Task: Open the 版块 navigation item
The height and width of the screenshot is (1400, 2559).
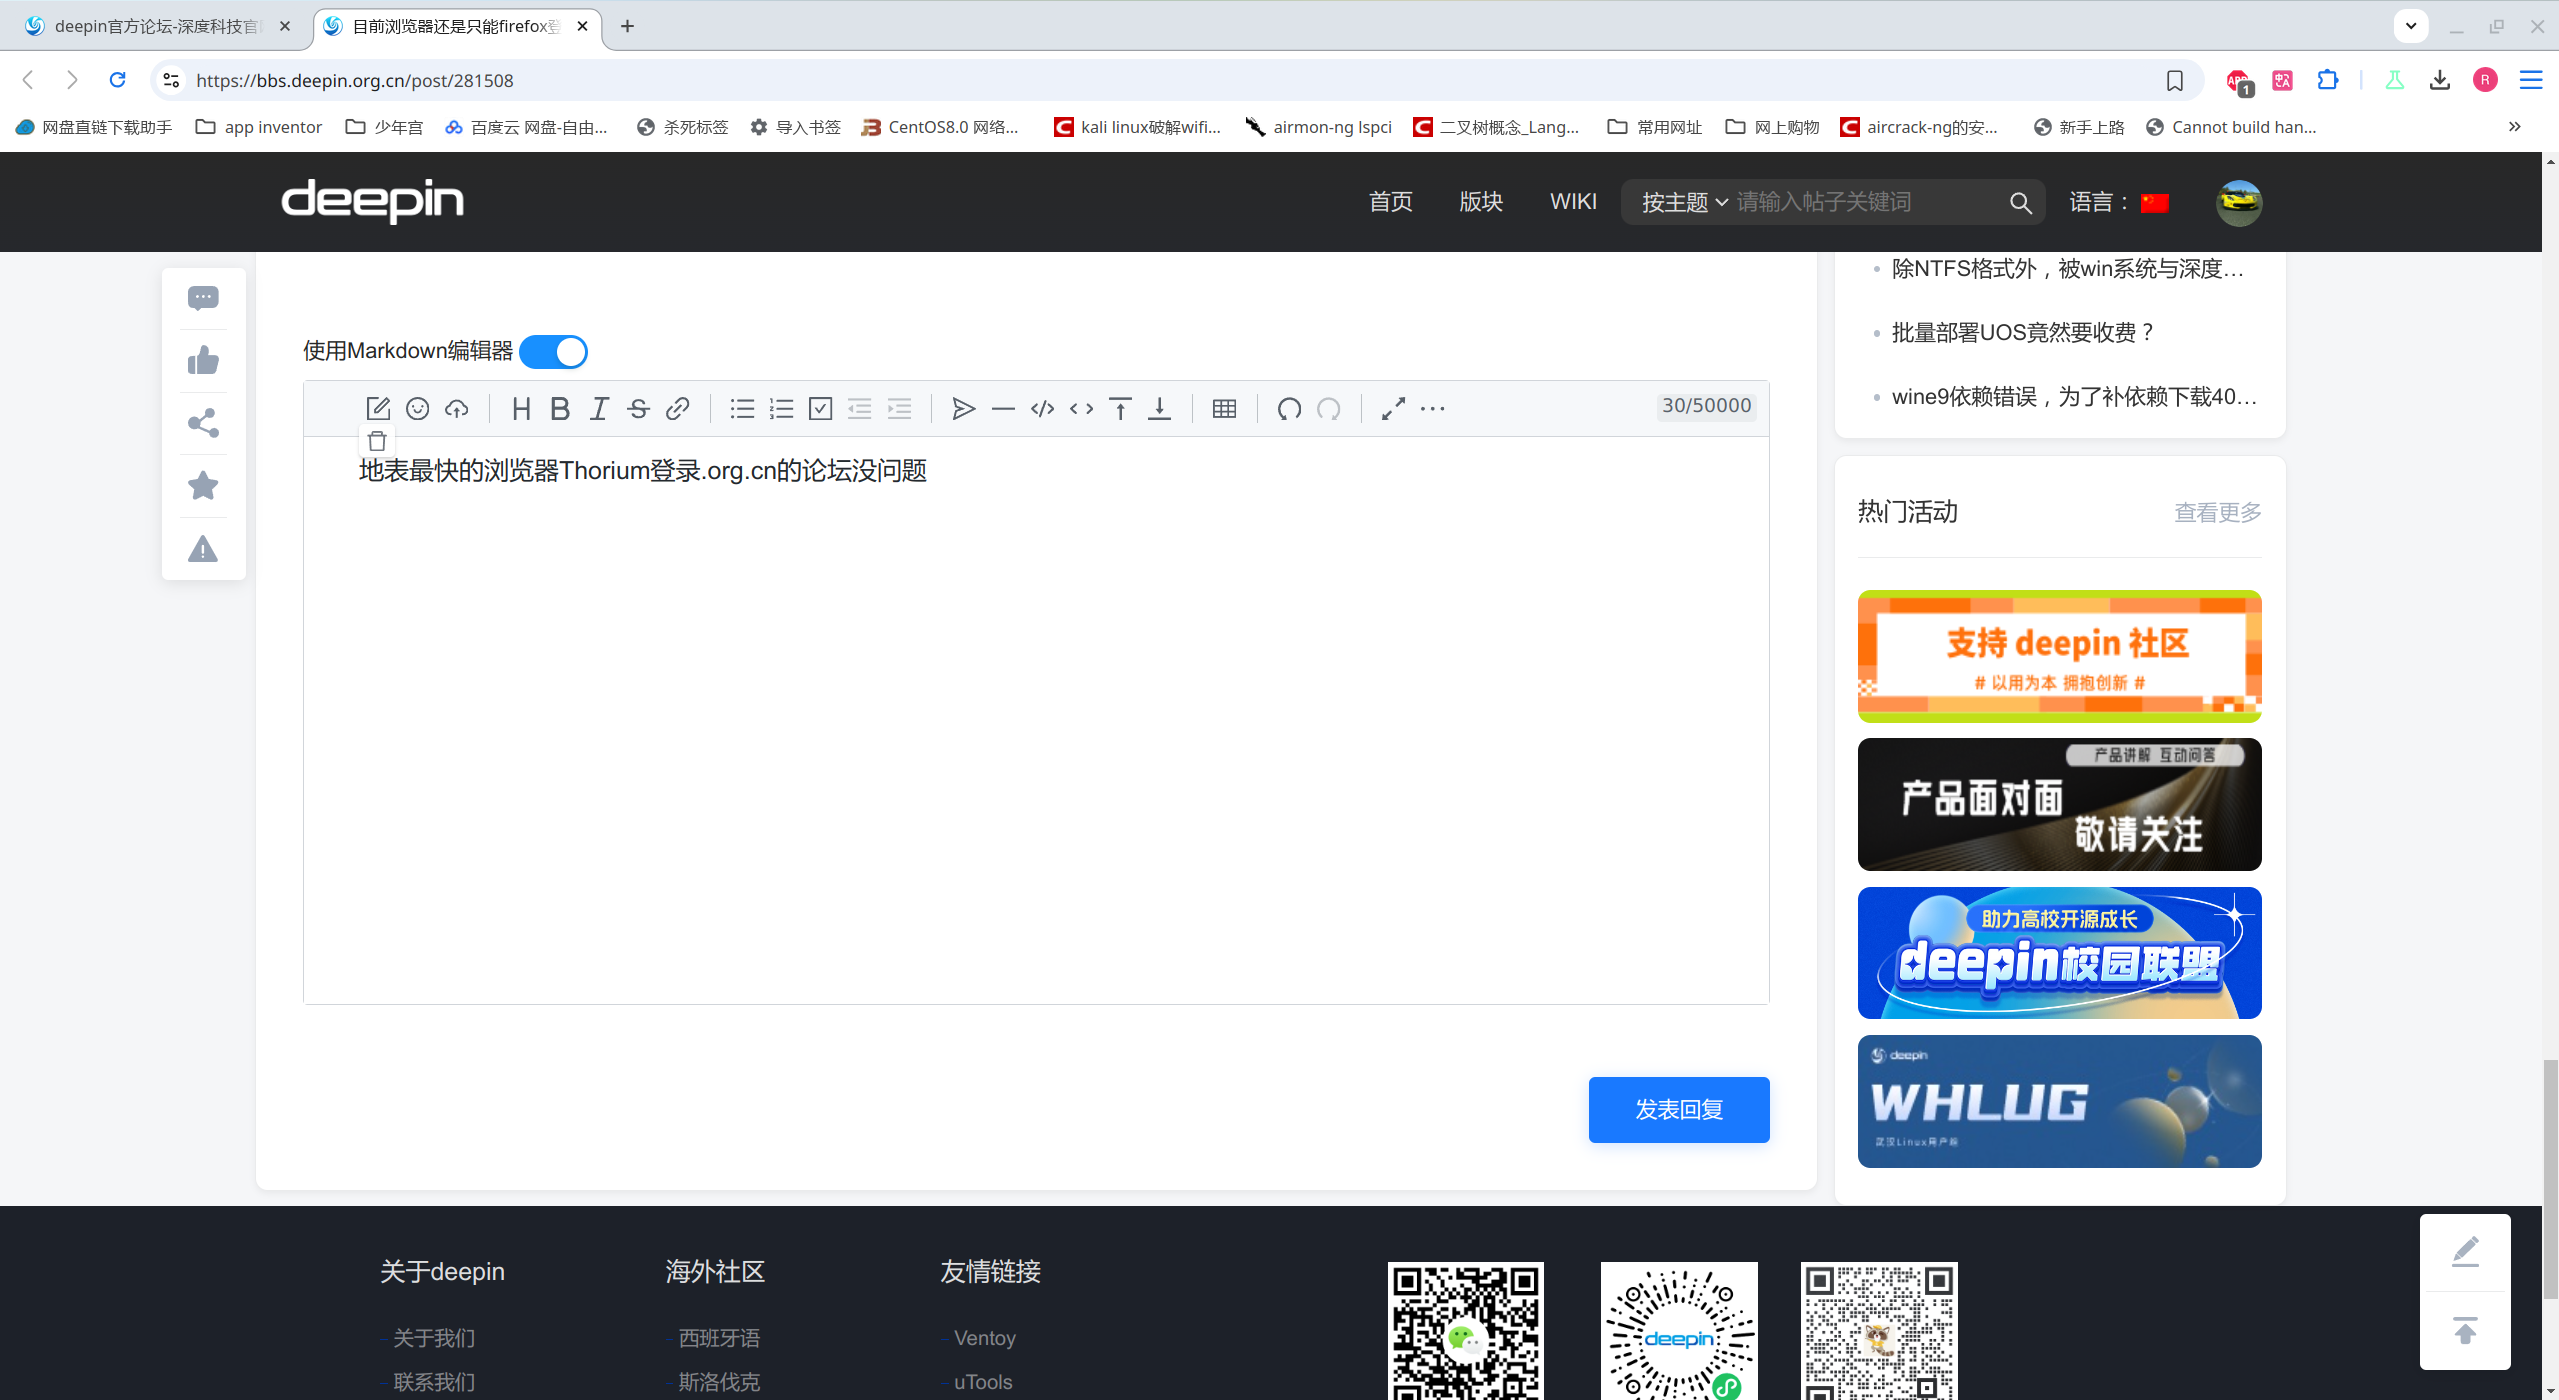Action: (x=1481, y=202)
